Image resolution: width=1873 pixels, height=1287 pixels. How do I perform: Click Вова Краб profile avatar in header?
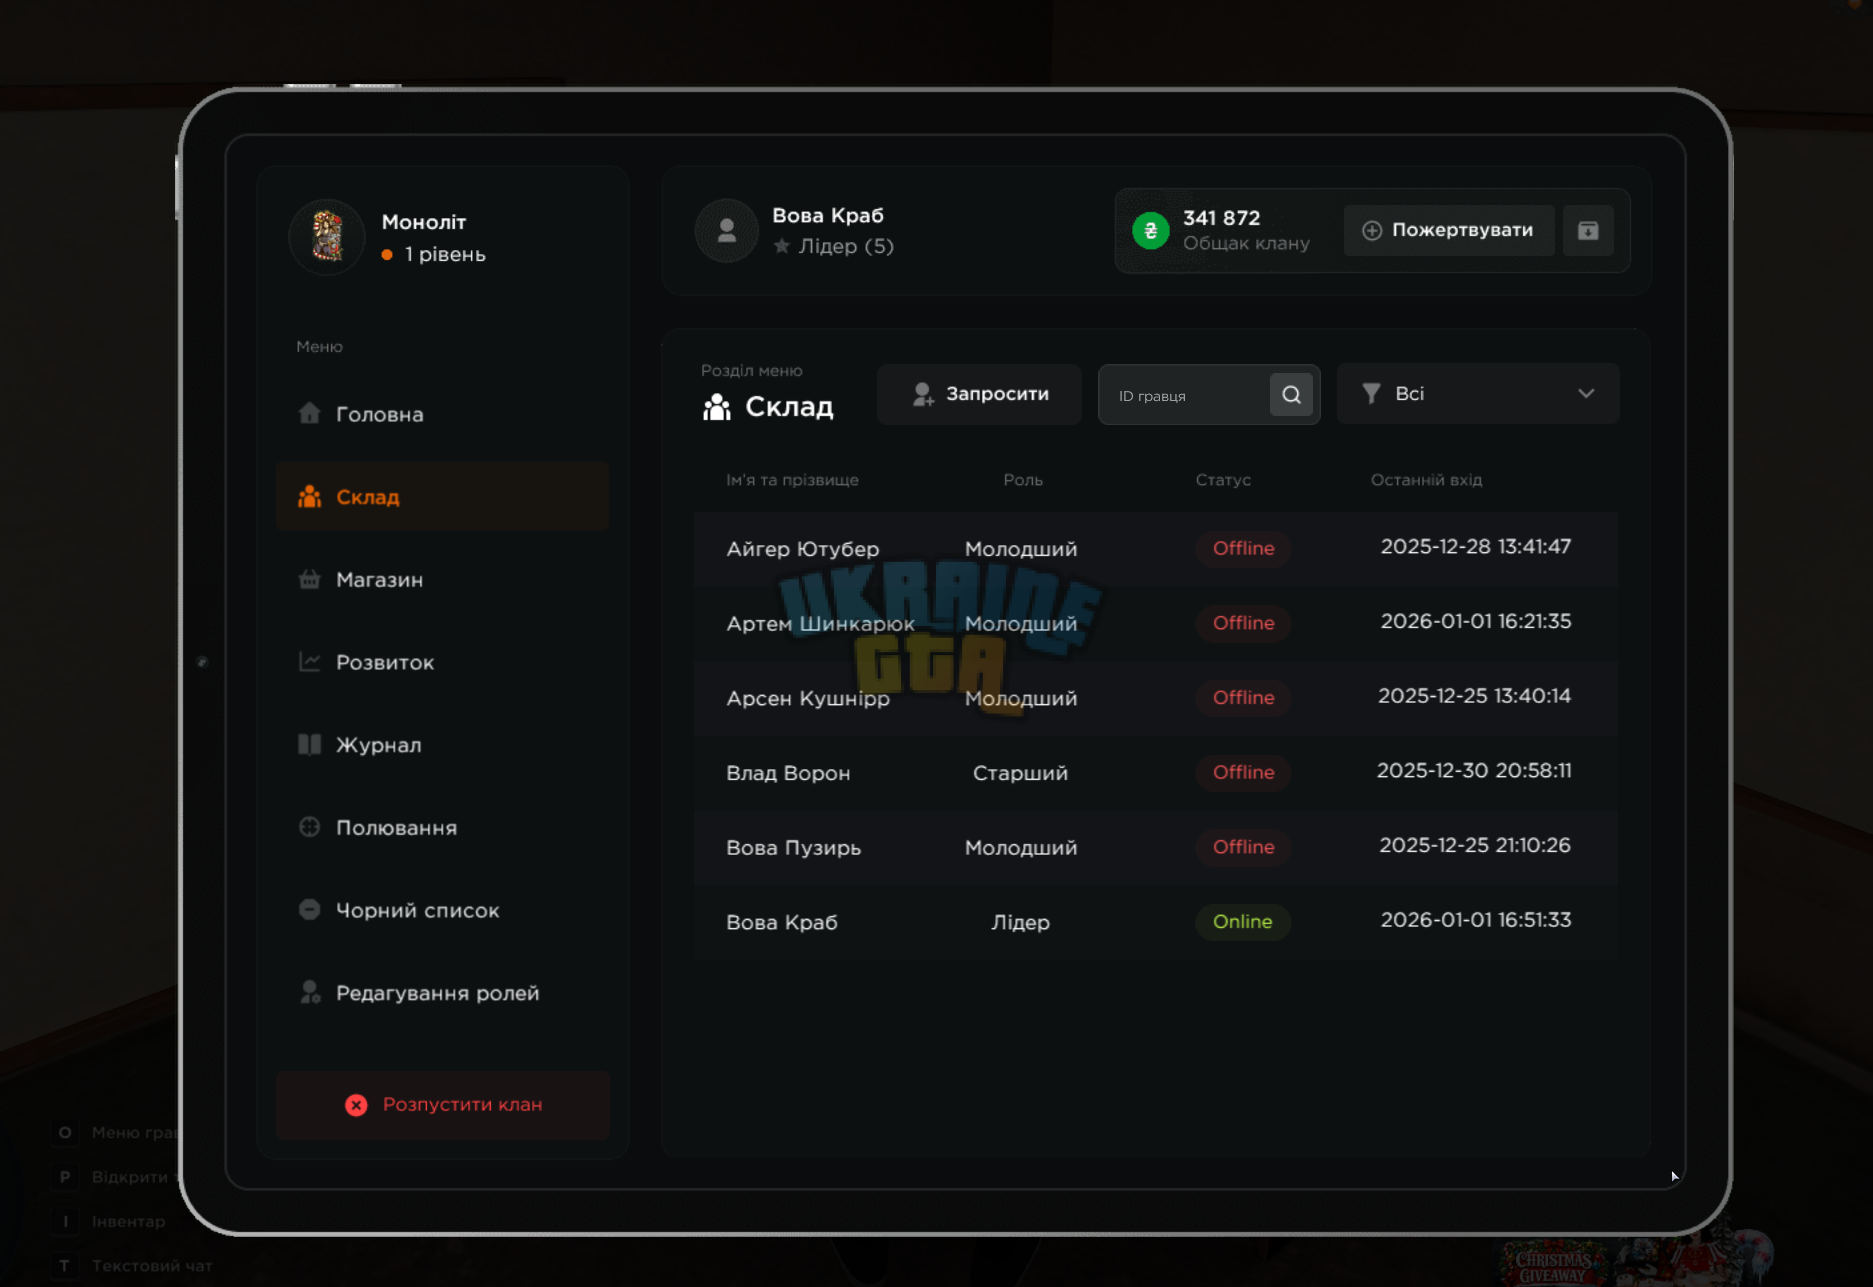tap(727, 231)
